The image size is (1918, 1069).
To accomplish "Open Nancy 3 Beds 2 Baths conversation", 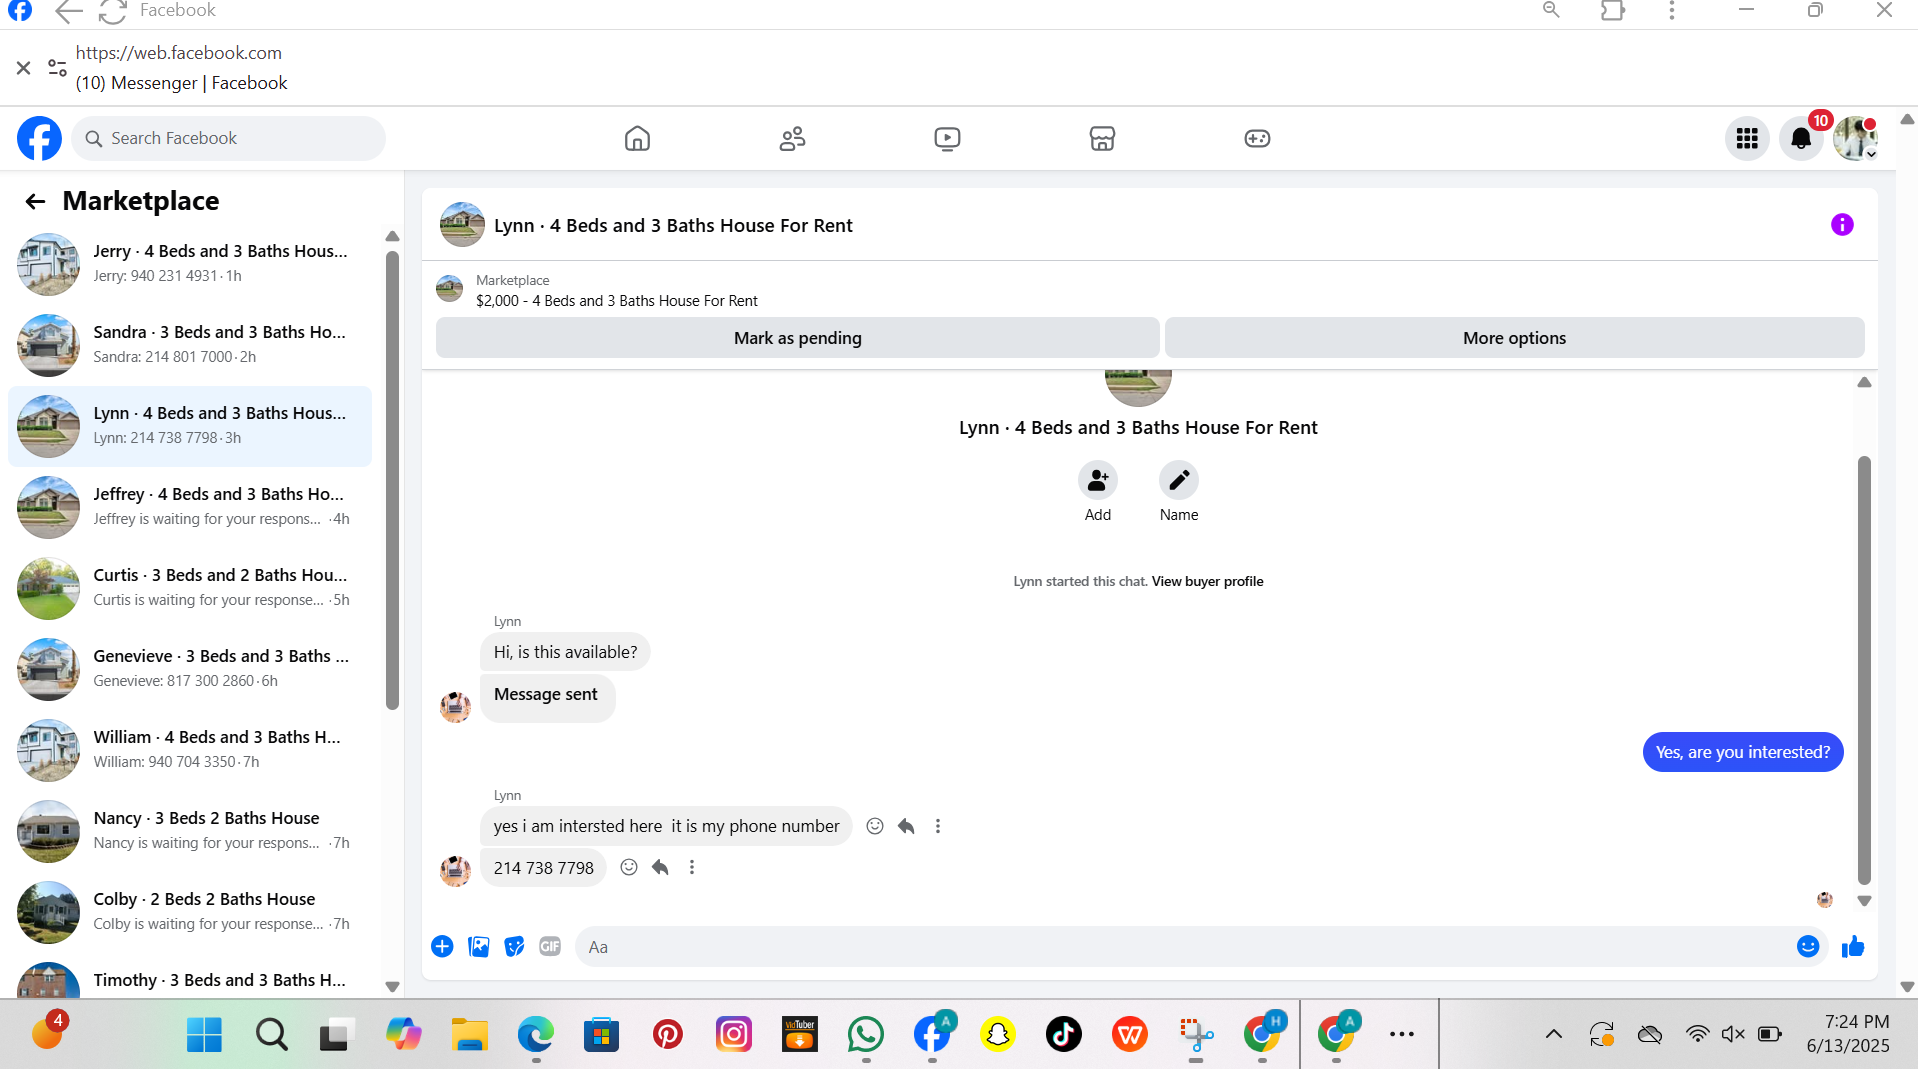I will point(190,831).
